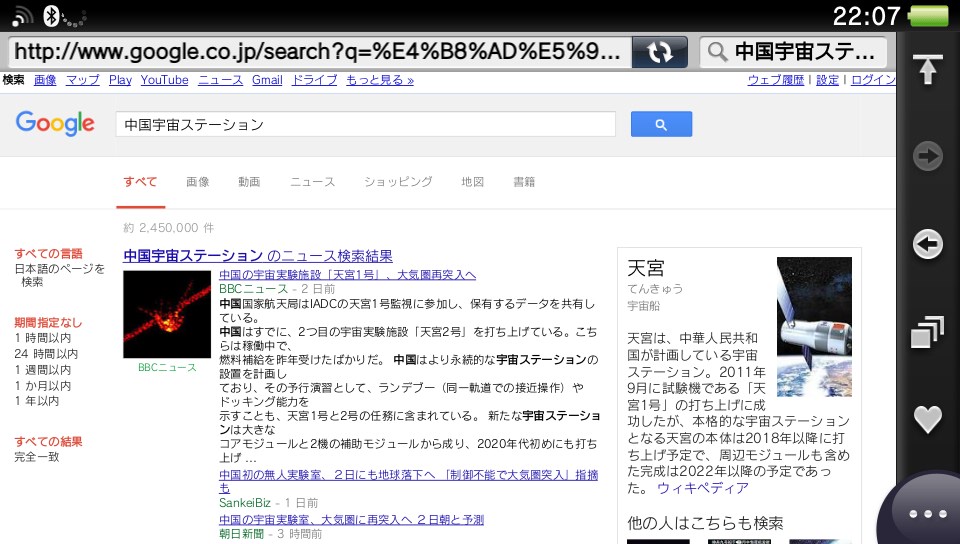This screenshot has width=960, height=544.
Task: Open the BBC news thumbnail image
Action: pyautogui.click(x=167, y=315)
